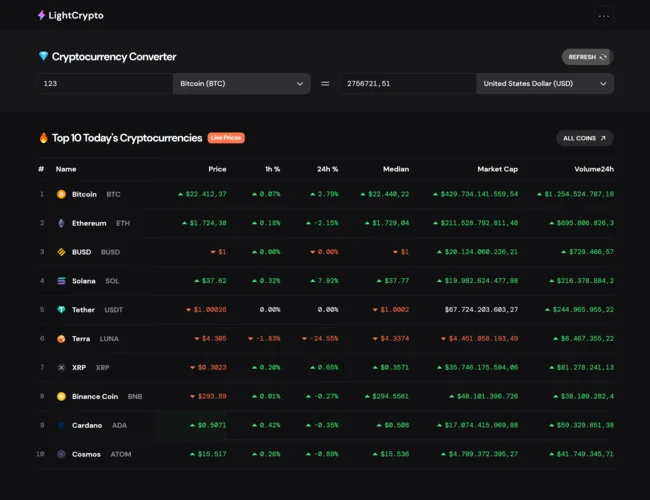Sort by the Median column header
Viewport: 650px width, 500px height.
(396, 169)
